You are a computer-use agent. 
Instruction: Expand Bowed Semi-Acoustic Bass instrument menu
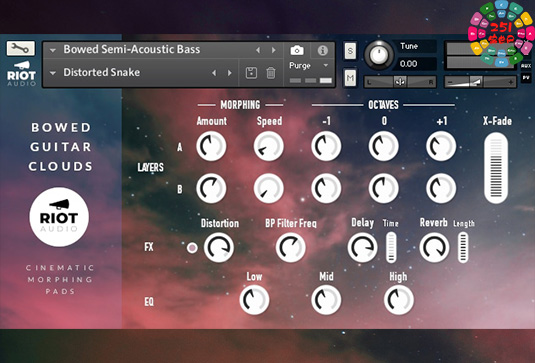(53, 50)
